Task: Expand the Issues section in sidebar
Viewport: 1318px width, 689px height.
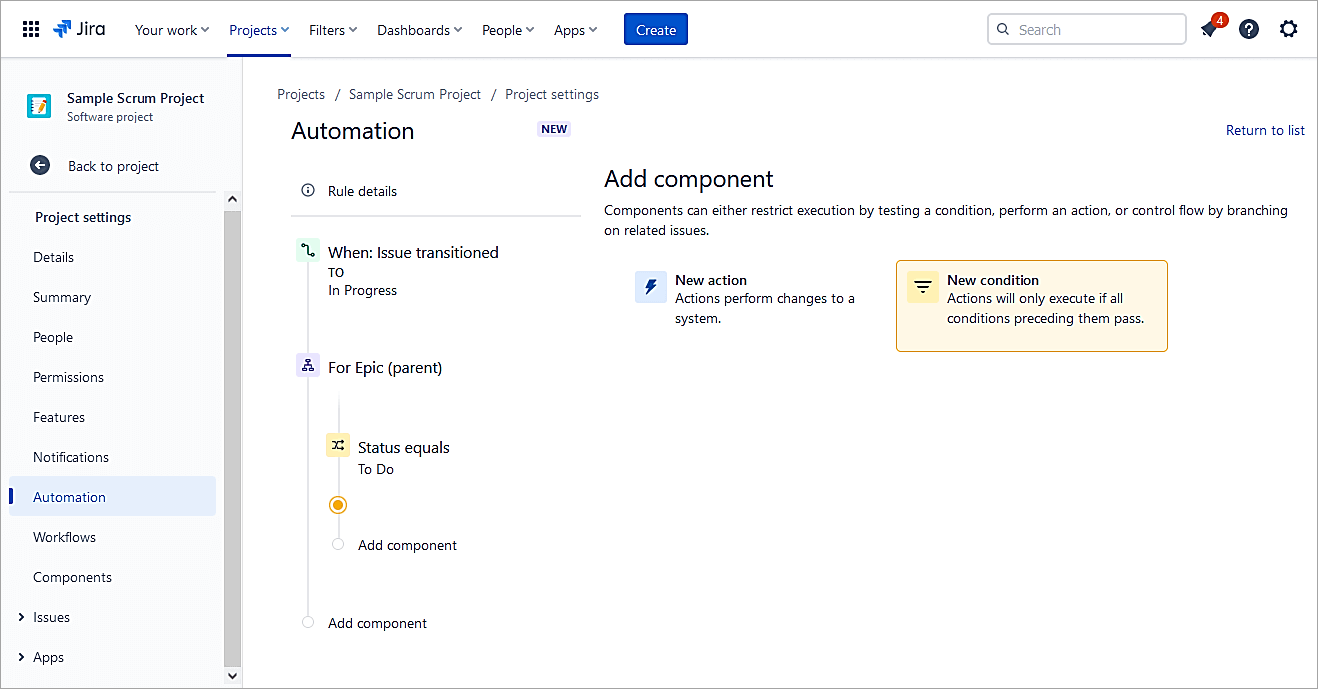Action: click(22, 617)
